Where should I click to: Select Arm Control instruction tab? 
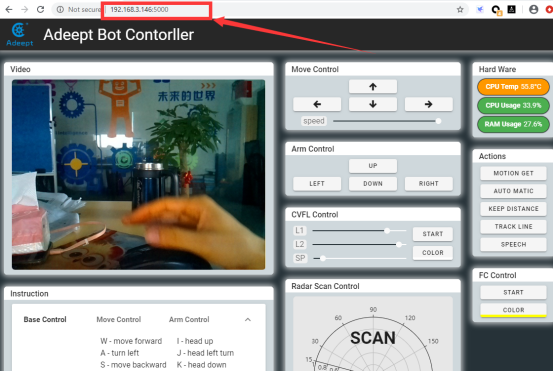[189, 319]
